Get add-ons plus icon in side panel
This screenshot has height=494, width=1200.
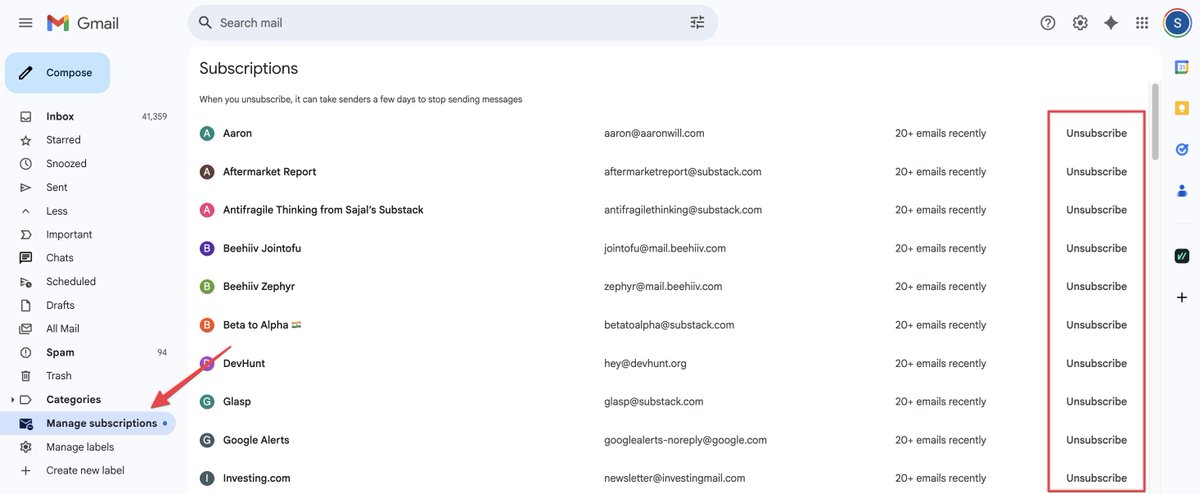click(x=1182, y=297)
